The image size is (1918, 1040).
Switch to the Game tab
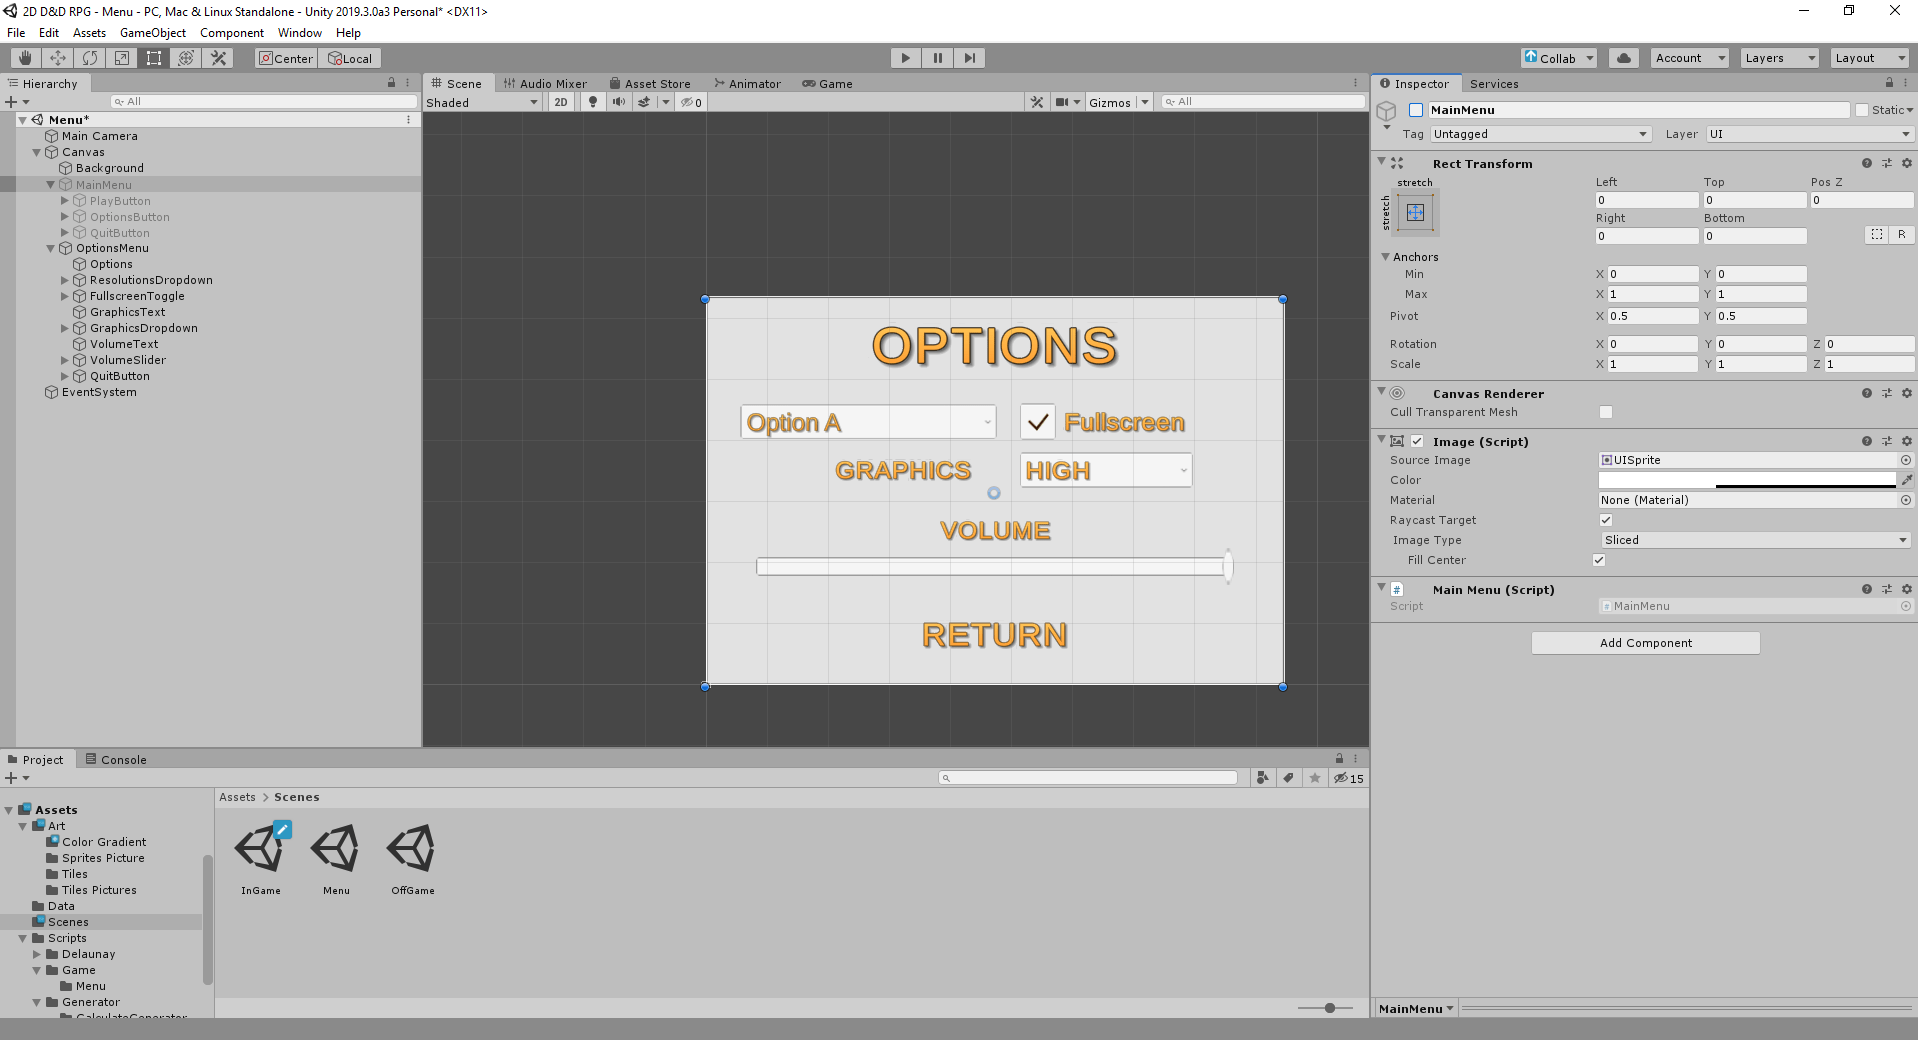(827, 84)
